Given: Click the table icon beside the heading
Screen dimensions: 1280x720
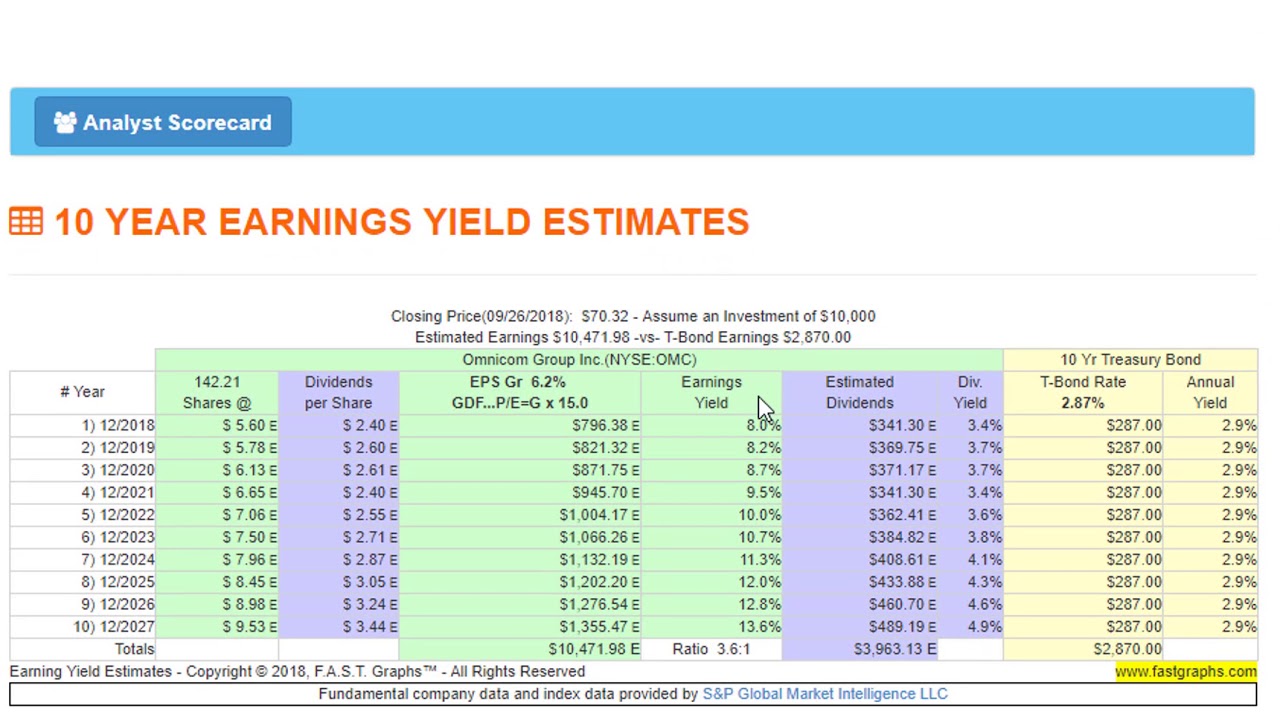Looking at the screenshot, I should coord(26,221).
